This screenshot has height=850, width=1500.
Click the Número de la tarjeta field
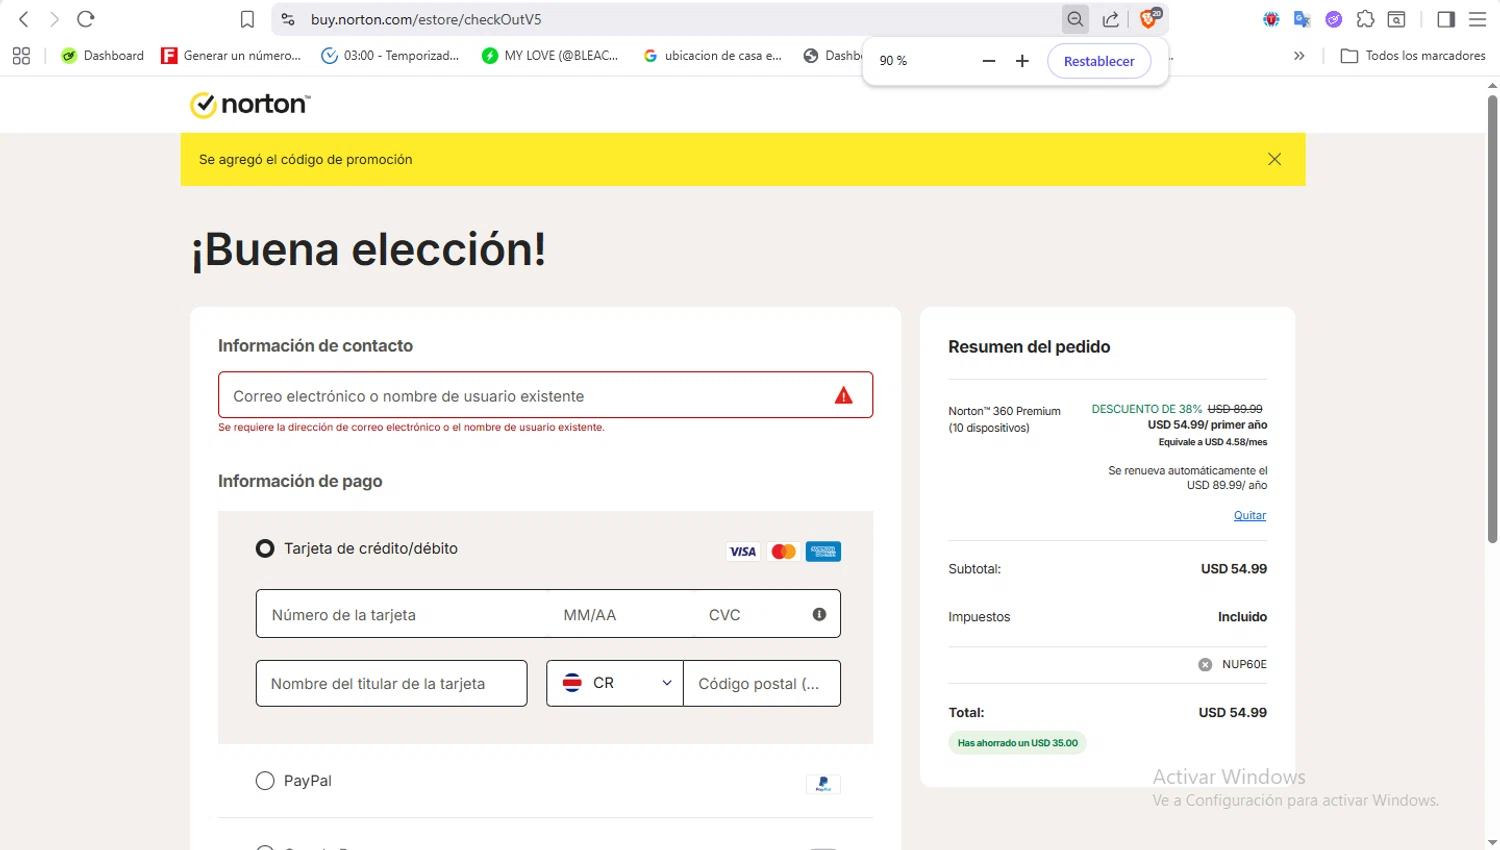402,614
